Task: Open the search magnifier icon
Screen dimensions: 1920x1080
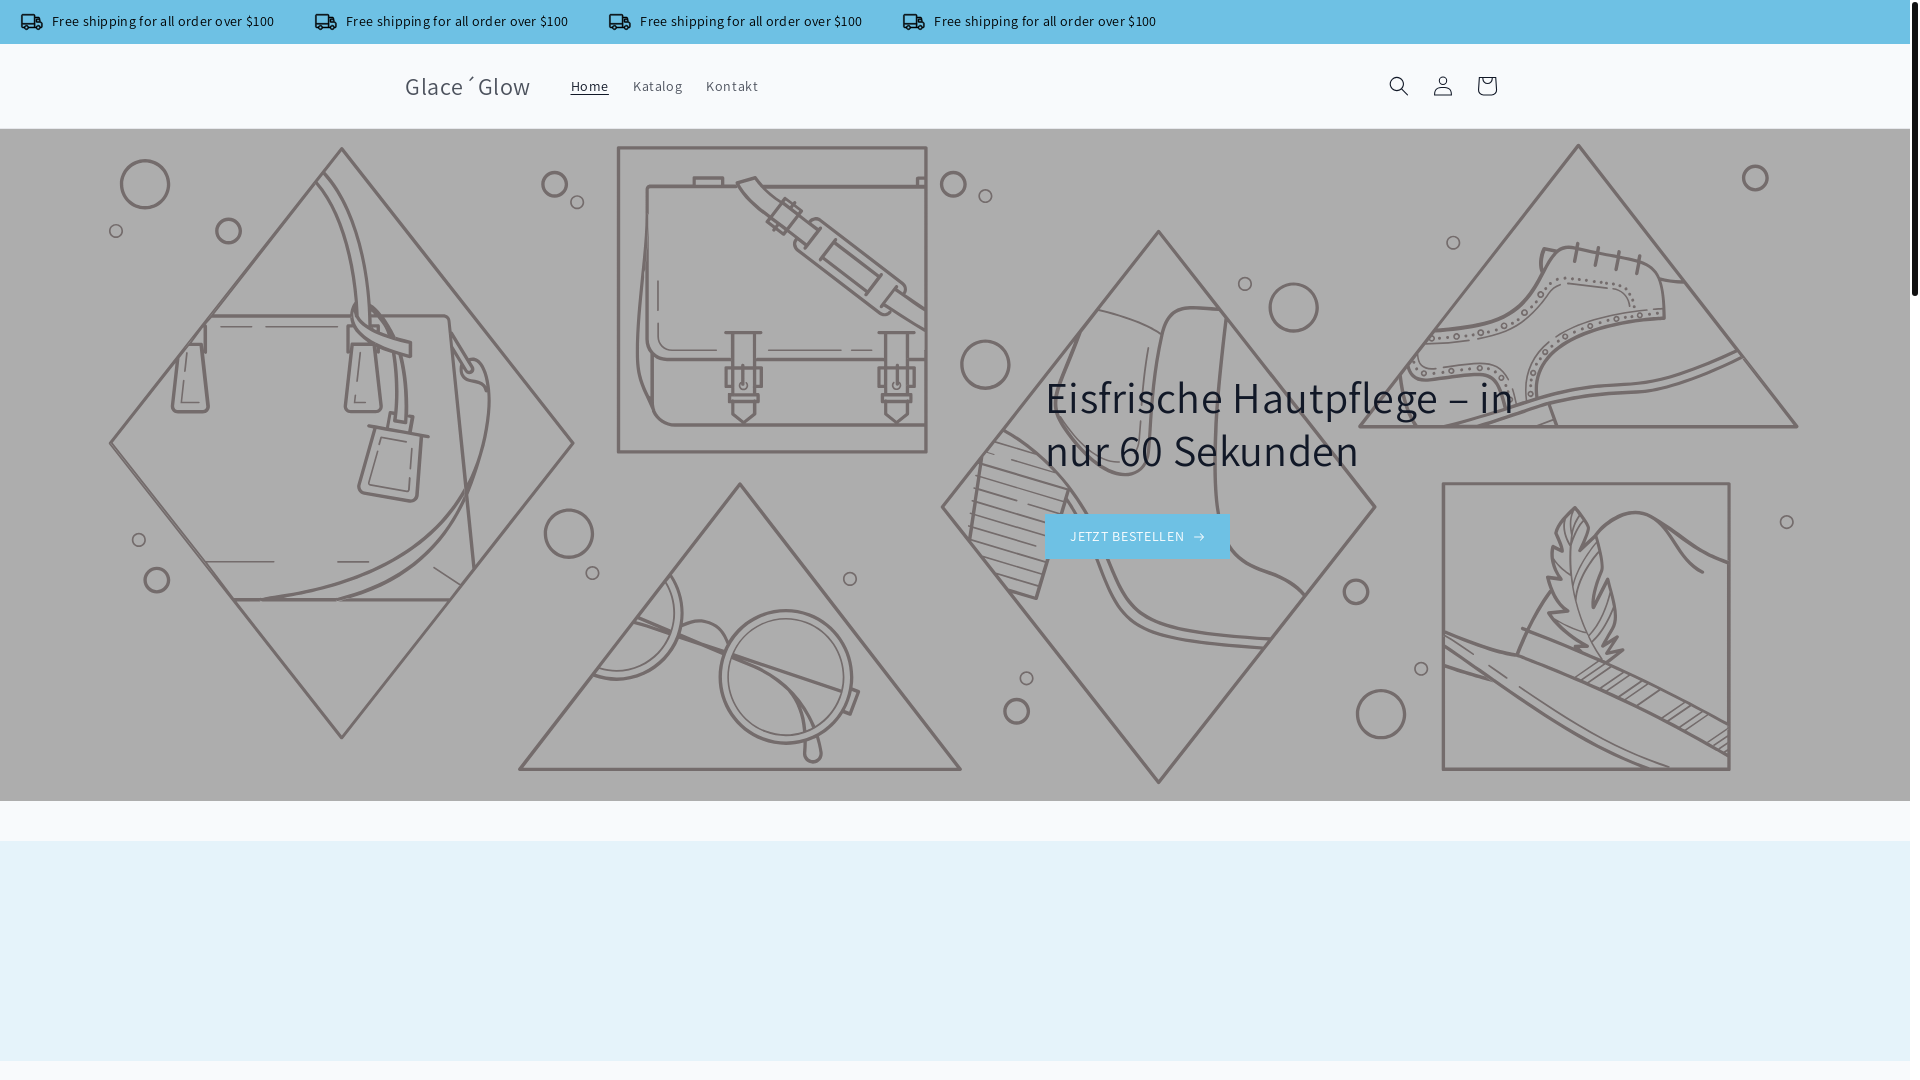Action: coord(1398,86)
